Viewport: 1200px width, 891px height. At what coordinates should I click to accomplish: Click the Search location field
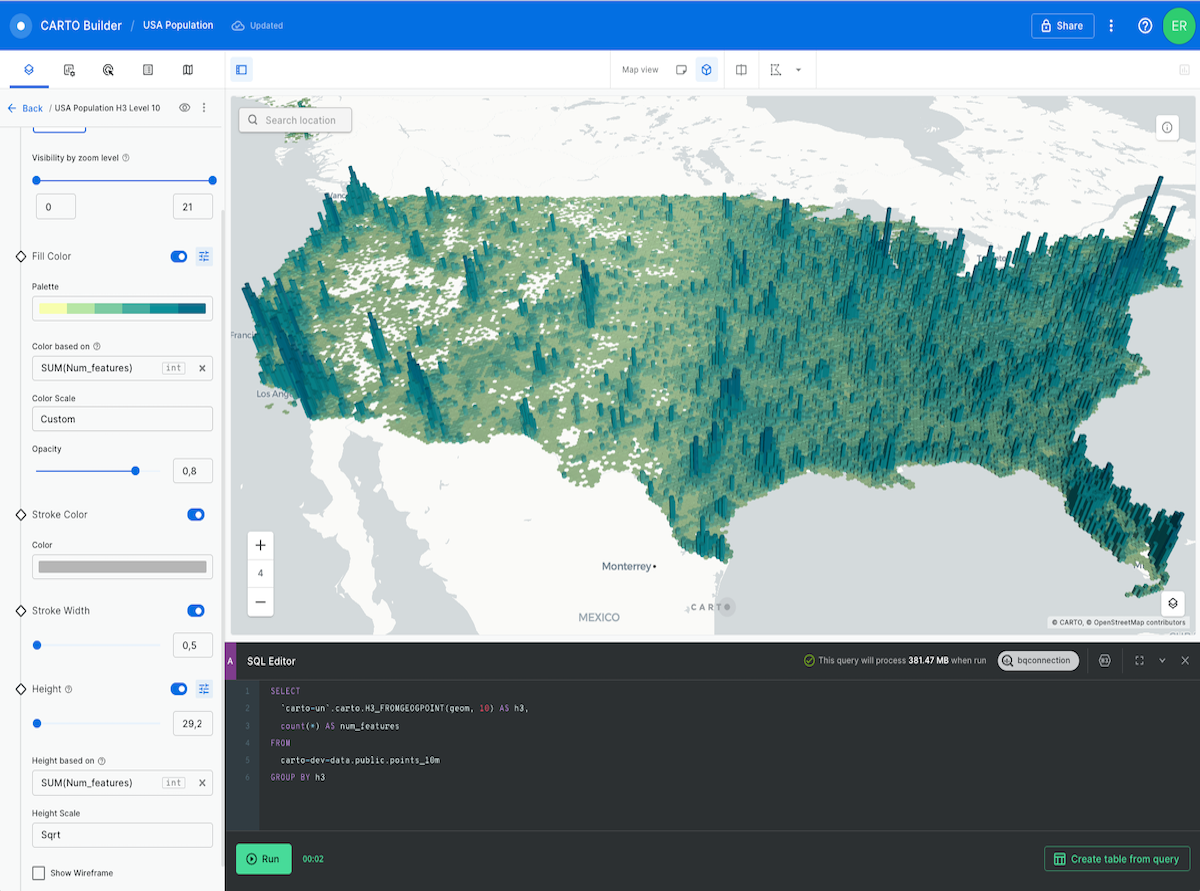(295, 120)
